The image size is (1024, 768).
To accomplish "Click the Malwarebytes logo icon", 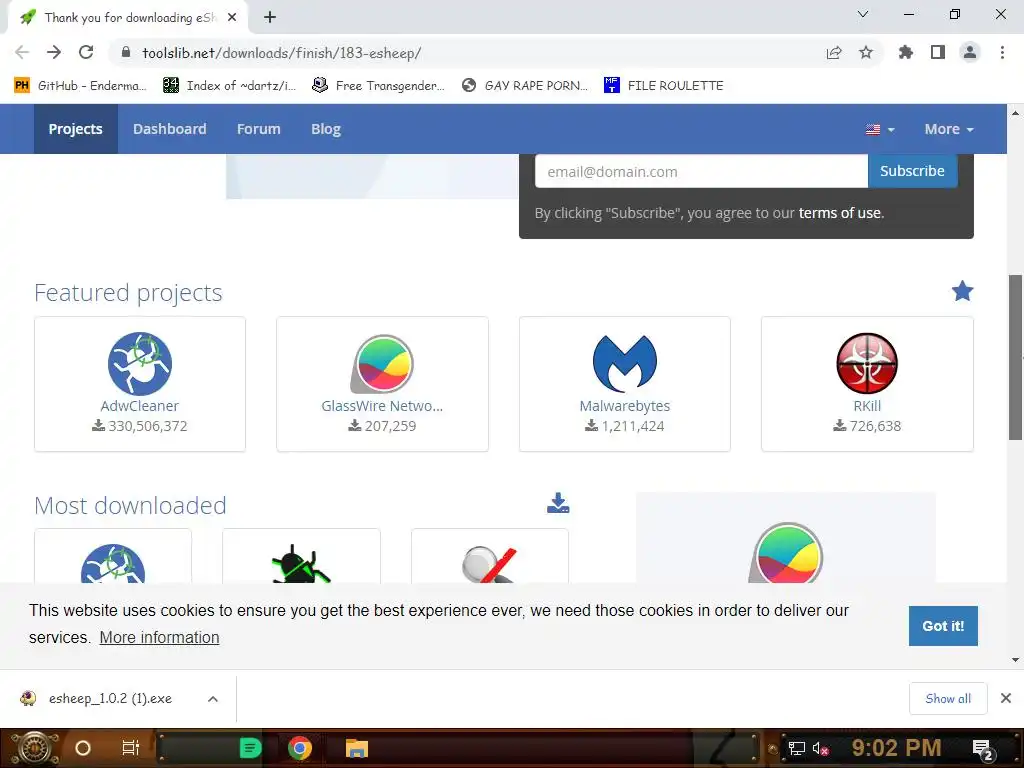I will point(625,363).
